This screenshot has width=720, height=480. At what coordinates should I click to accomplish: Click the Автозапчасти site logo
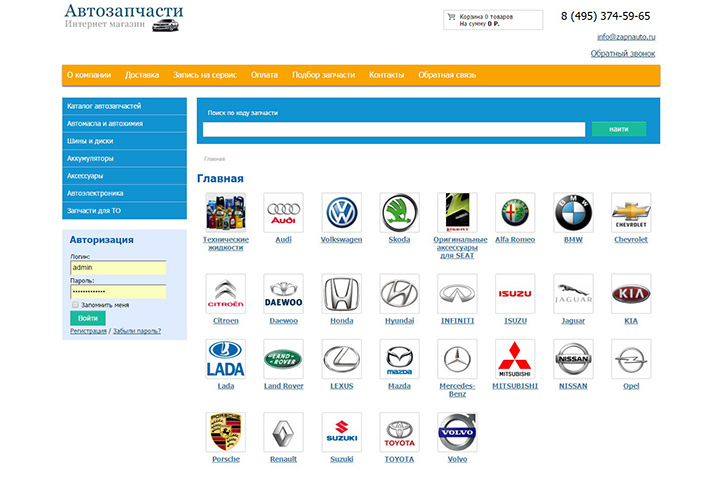[124, 17]
